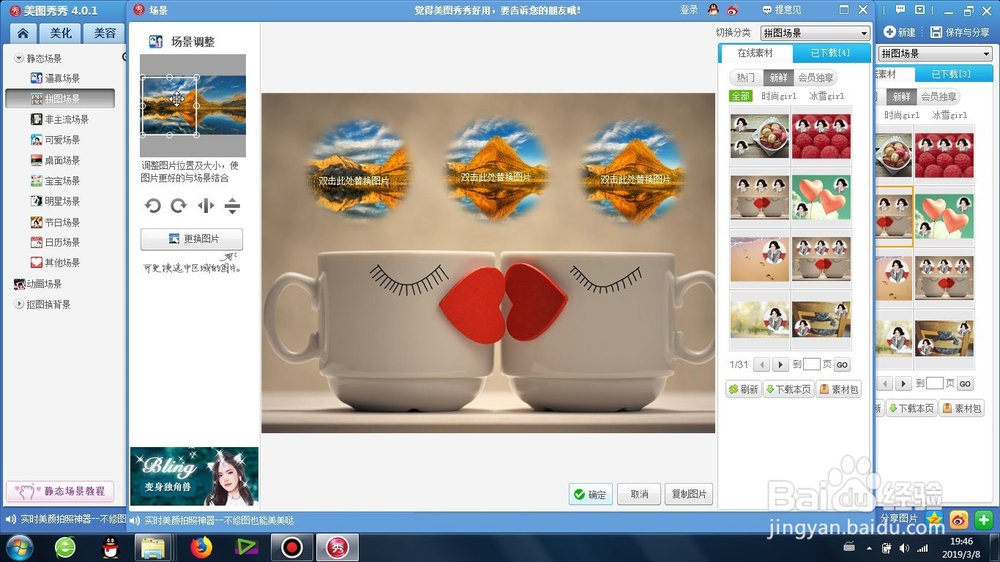Click the page number input in the dialog
Viewport: 1000px width, 562px height.
pyautogui.click(x=812, y=364)
